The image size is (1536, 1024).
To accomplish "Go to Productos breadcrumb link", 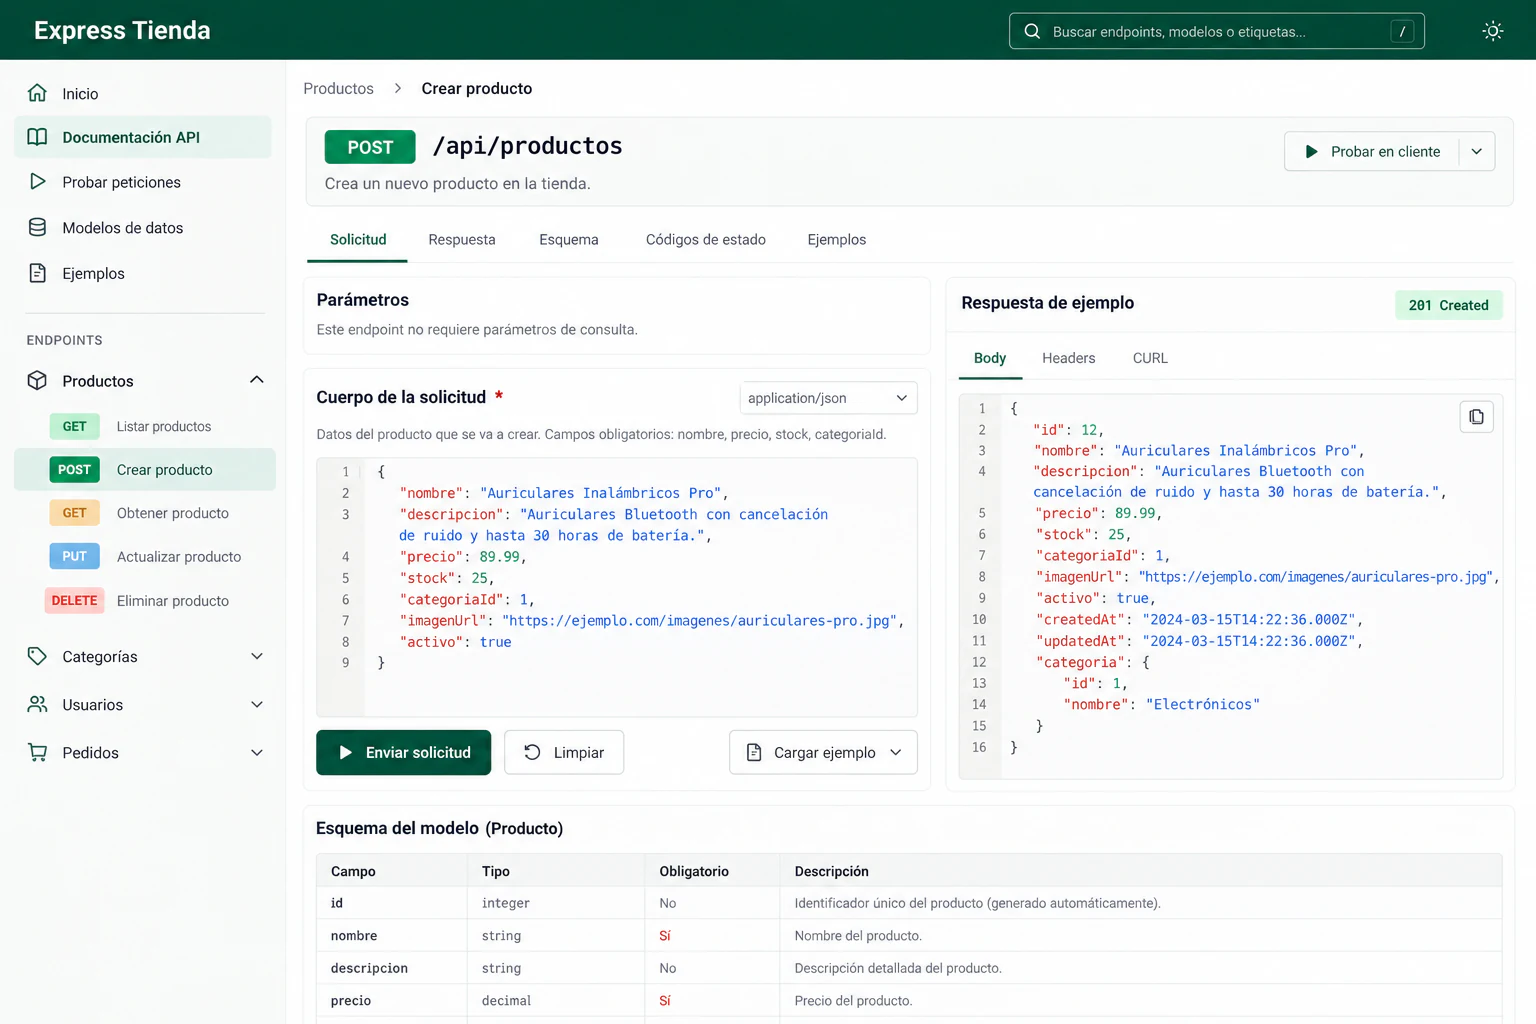I will pos(338,88).
